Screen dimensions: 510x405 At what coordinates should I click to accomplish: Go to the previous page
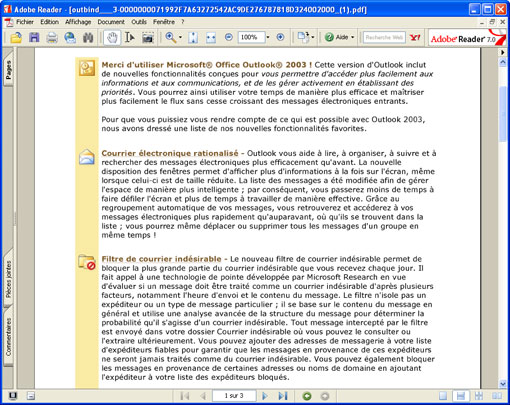203,396
